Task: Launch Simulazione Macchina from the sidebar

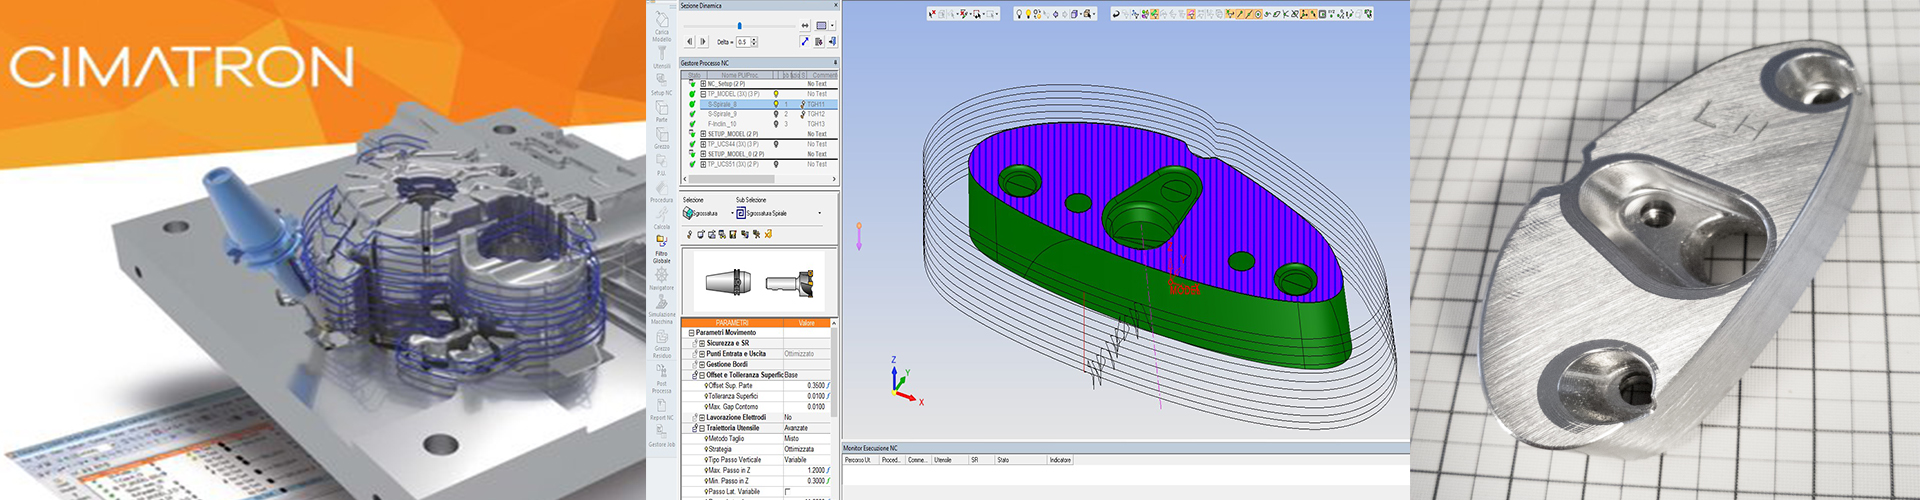Action: tap(662, 301)
